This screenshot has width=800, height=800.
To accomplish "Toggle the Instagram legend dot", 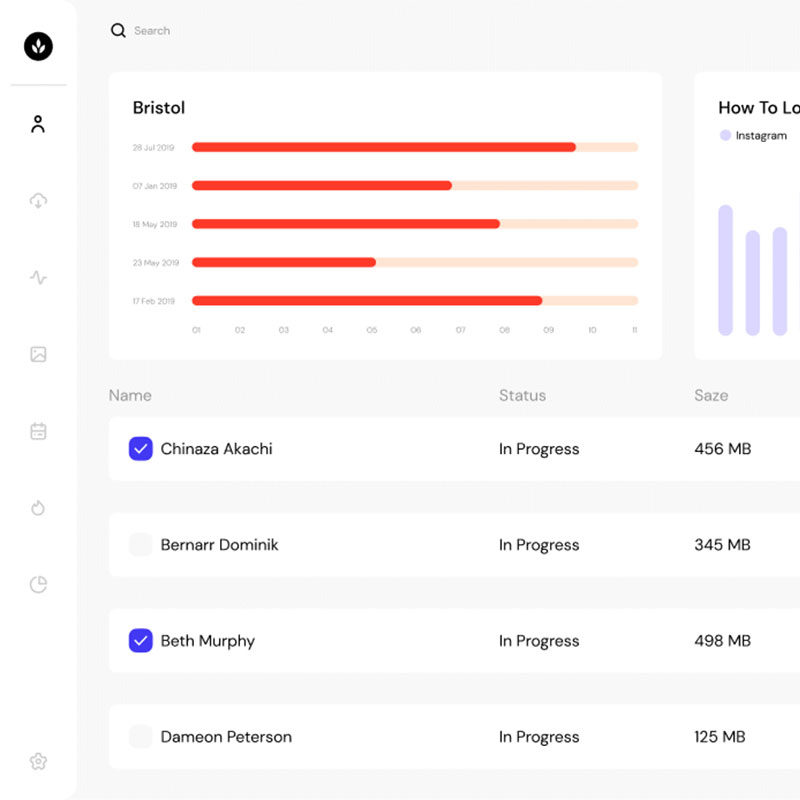I will (725, 136).
